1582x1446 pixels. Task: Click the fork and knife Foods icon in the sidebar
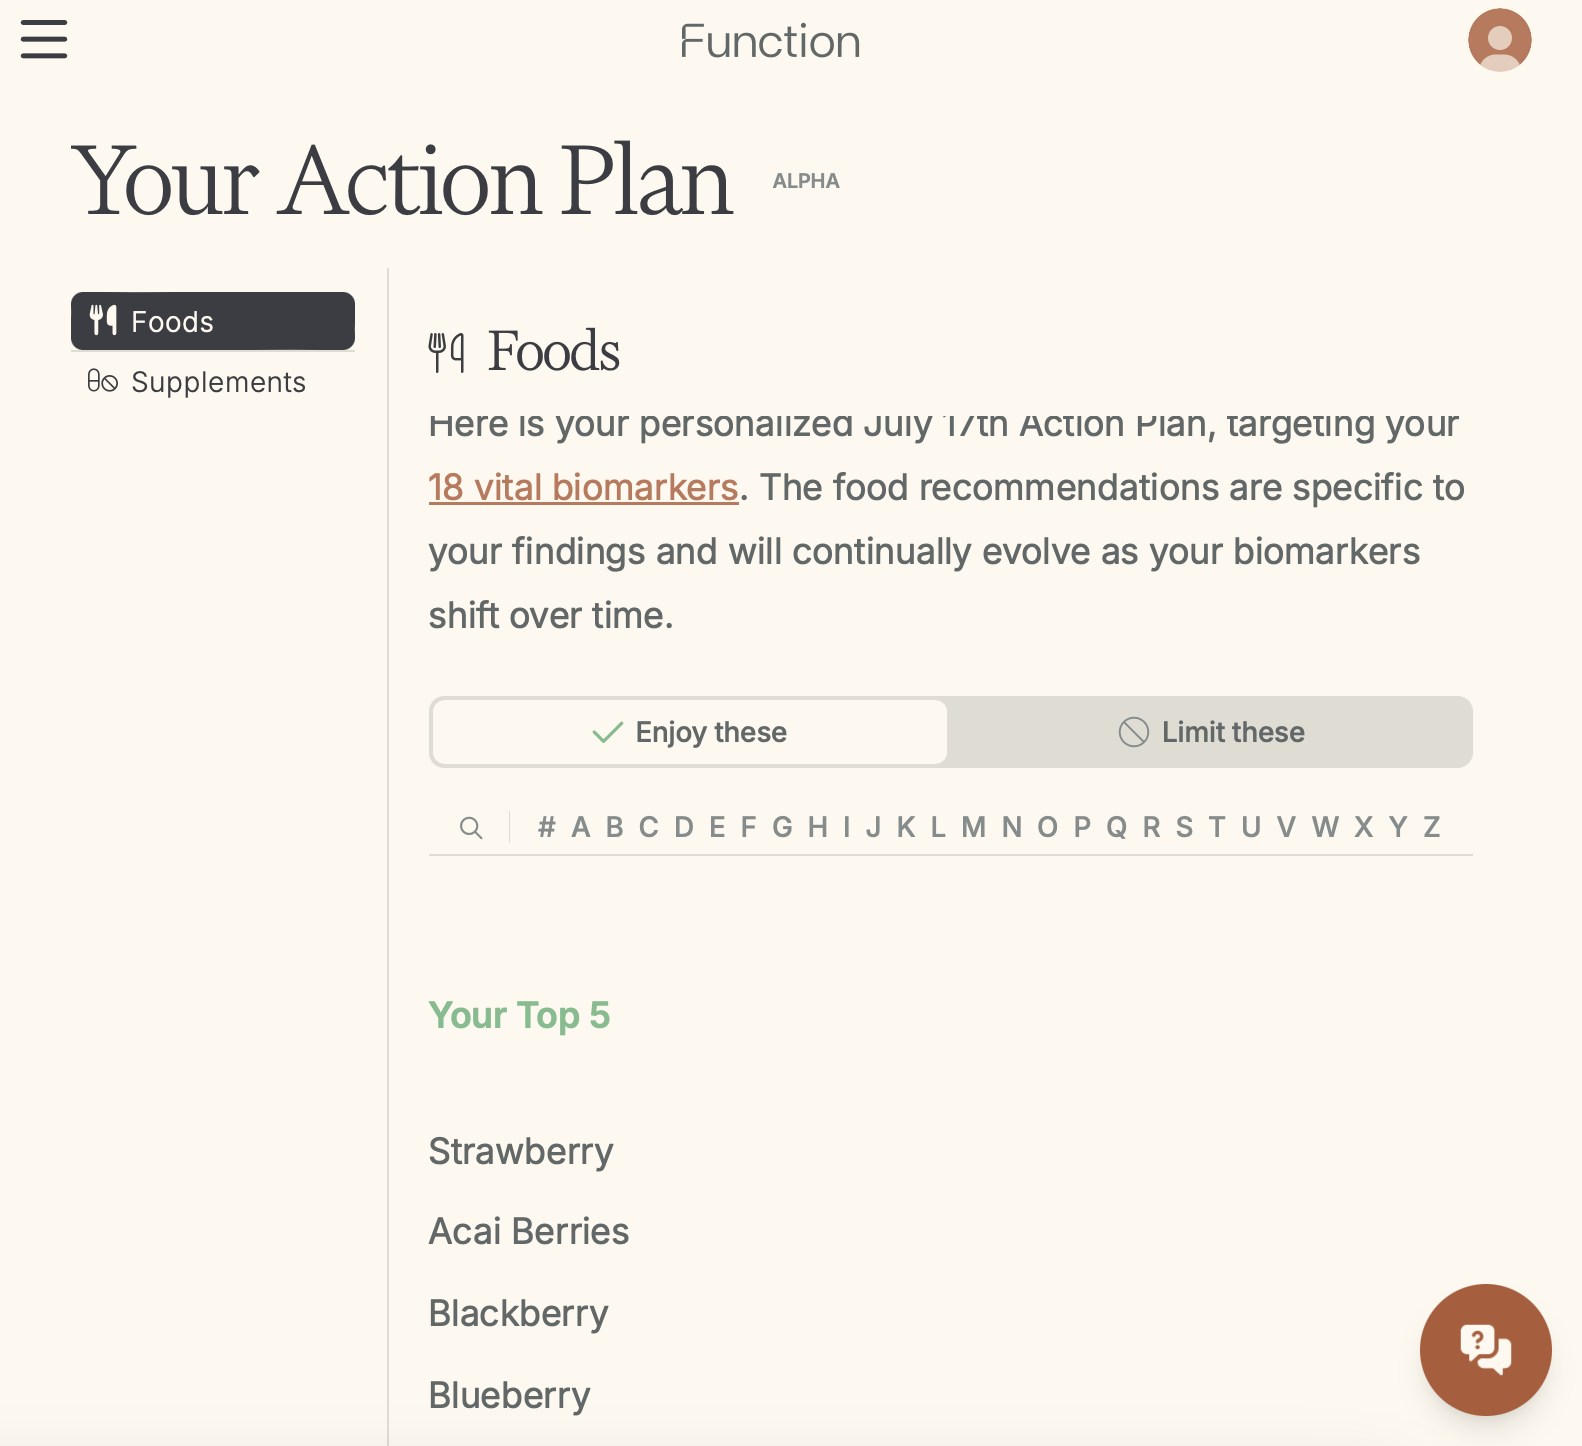click(104, 321)
